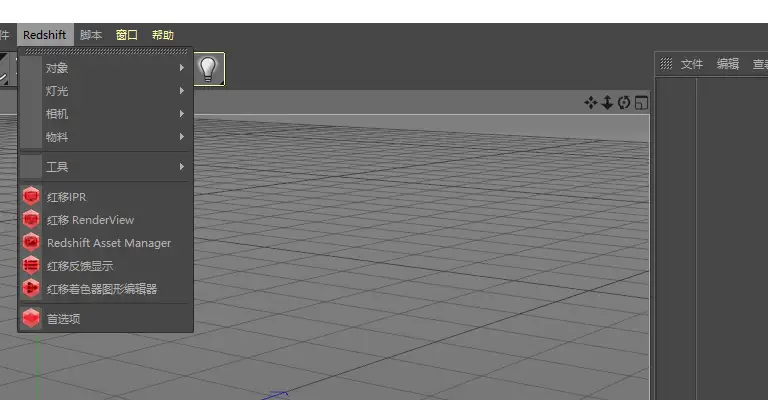Show 红移反馈显示 window
768x400 pixels.
point(105,266)
